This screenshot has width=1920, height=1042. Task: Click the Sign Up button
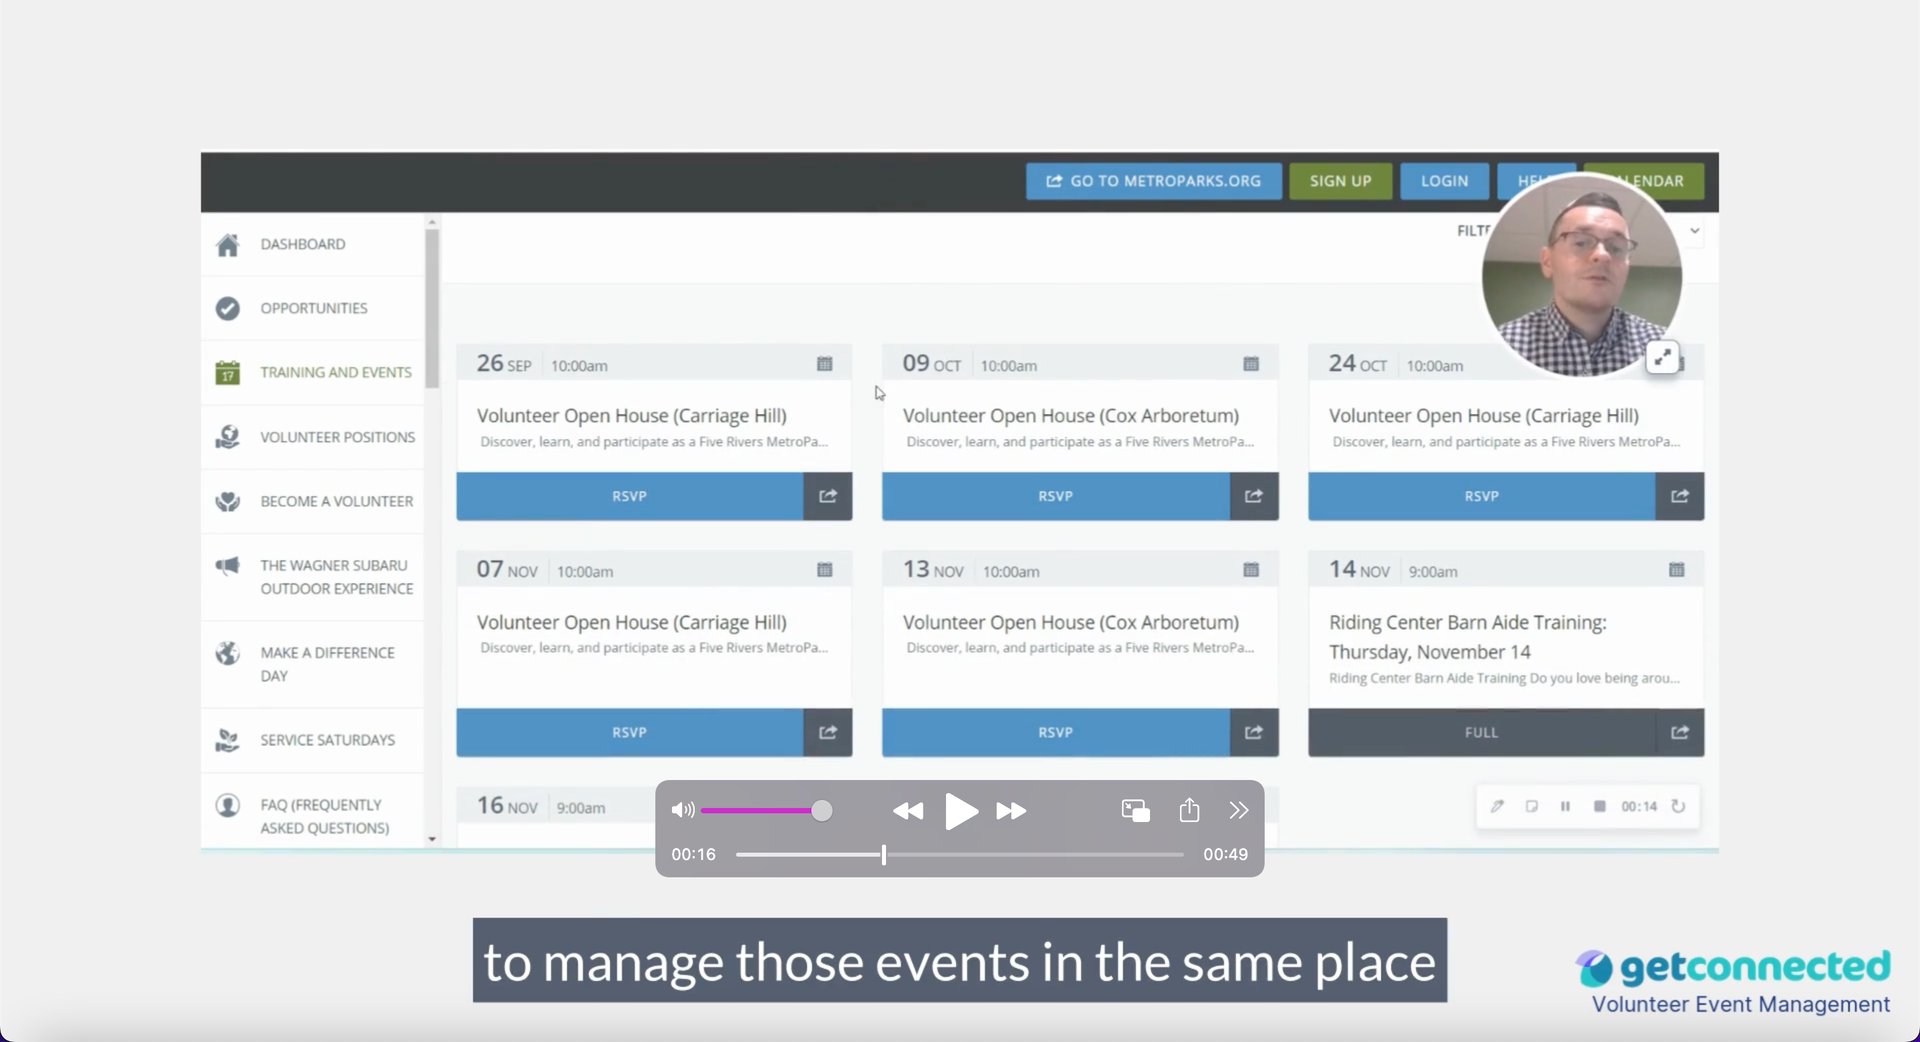click(1340, 181)
